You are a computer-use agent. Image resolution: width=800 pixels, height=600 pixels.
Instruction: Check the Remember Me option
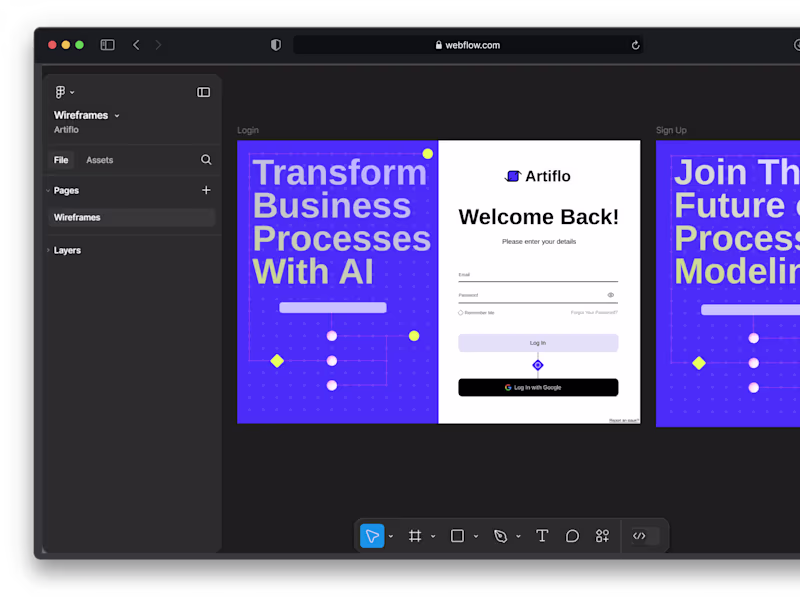(x=461, y=313)
